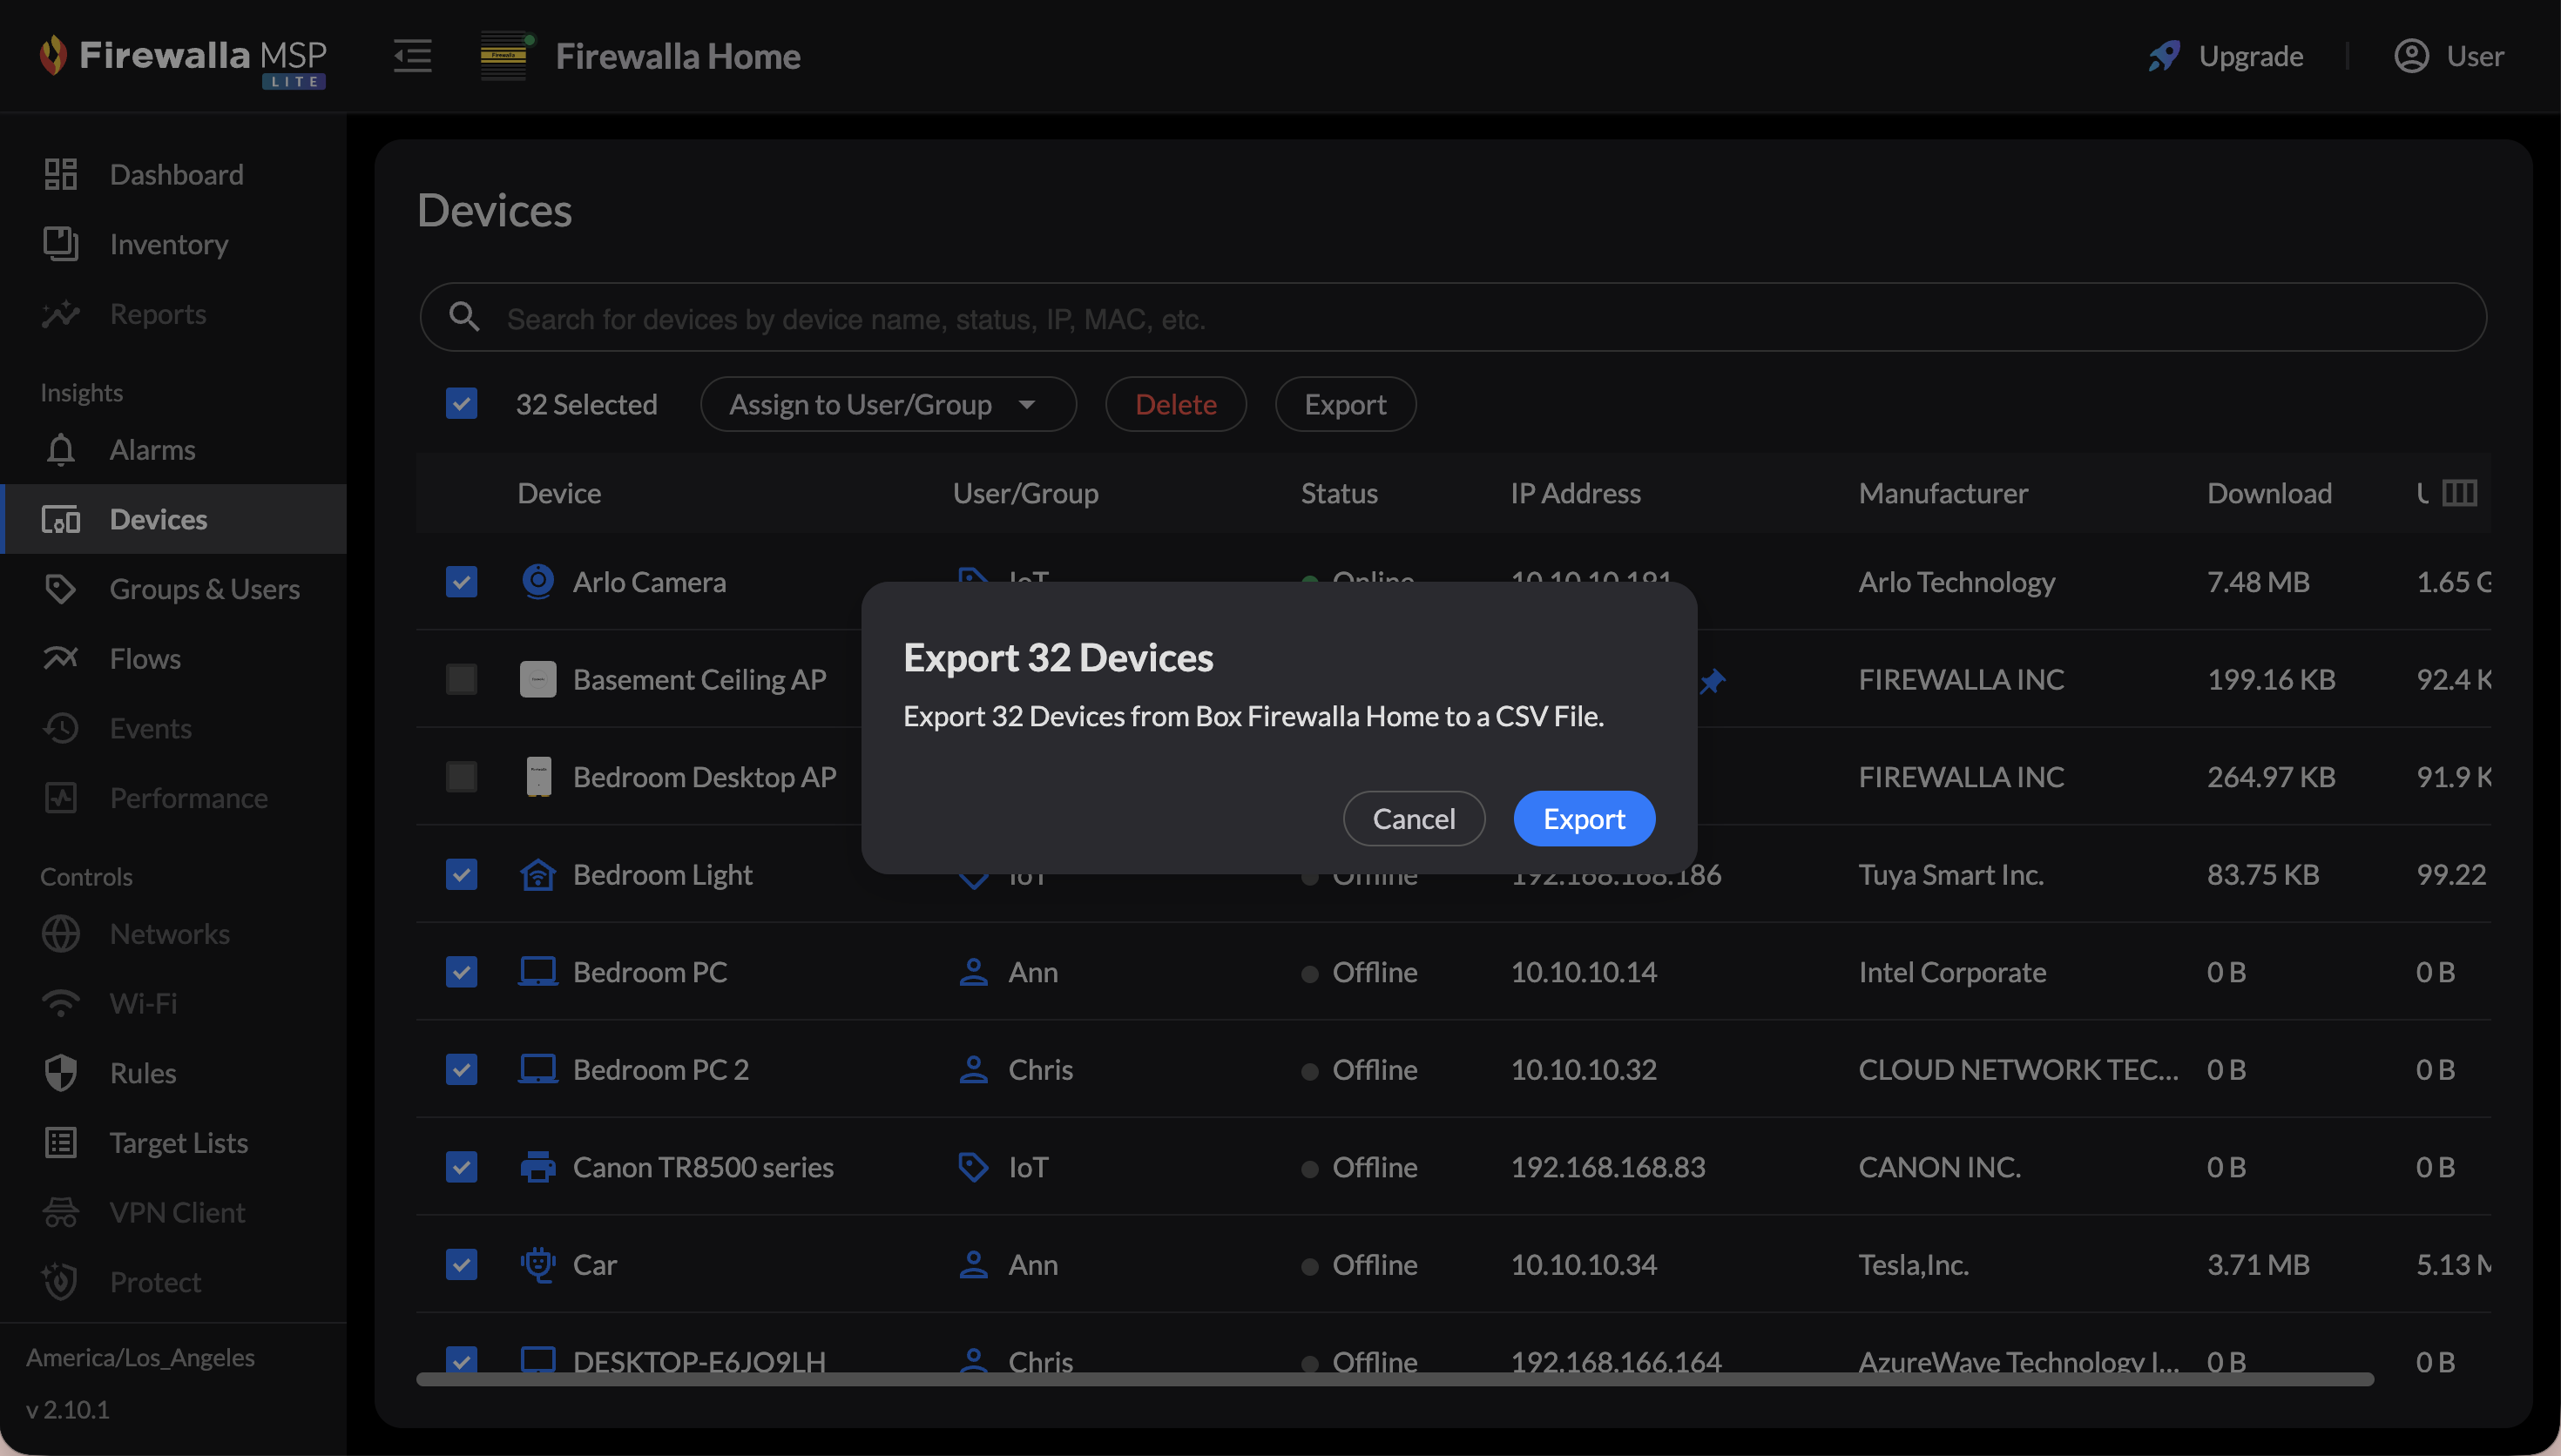Screen dimensions: 2561x1456
Task: Cancel the export dialog
Action: pos(1413,818)
